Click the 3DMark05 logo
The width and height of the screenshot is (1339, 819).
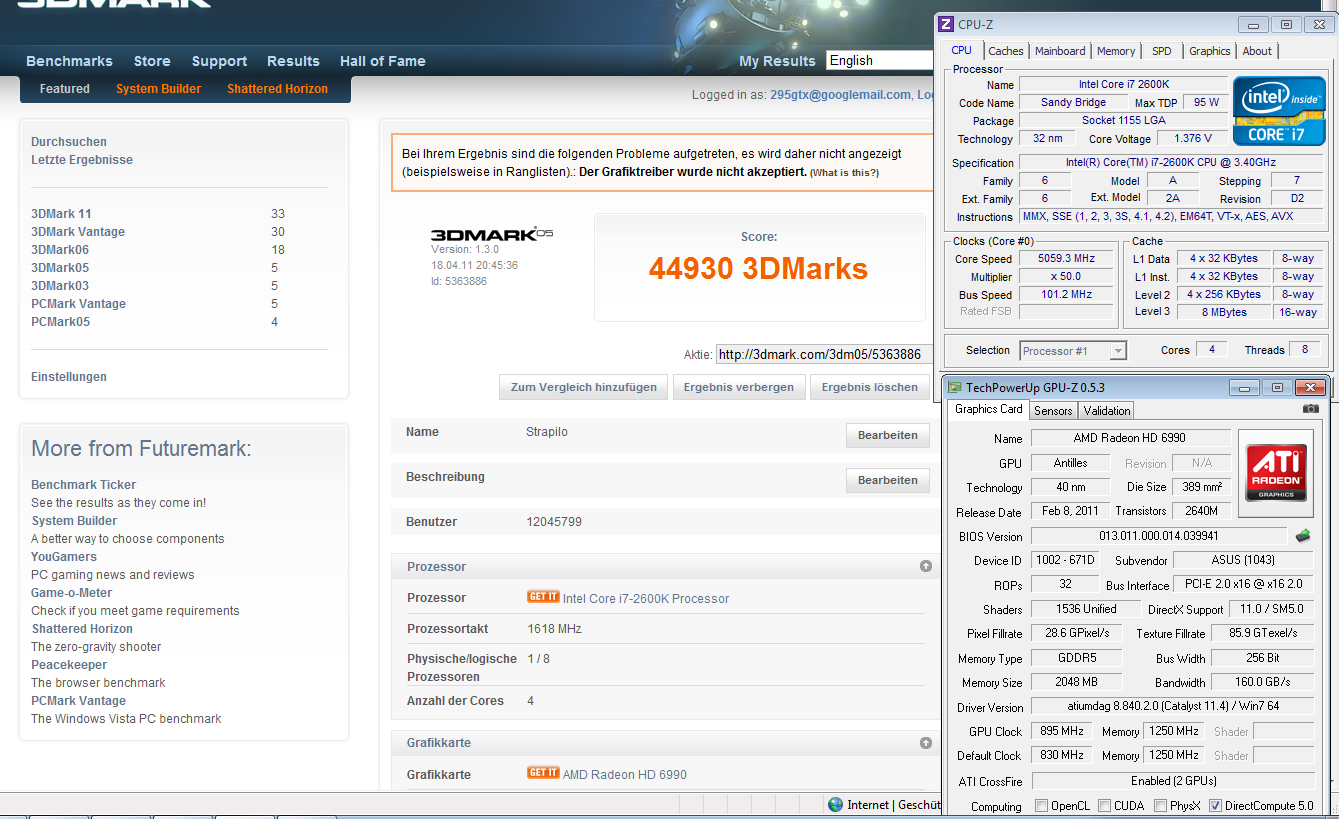[492, 234]
